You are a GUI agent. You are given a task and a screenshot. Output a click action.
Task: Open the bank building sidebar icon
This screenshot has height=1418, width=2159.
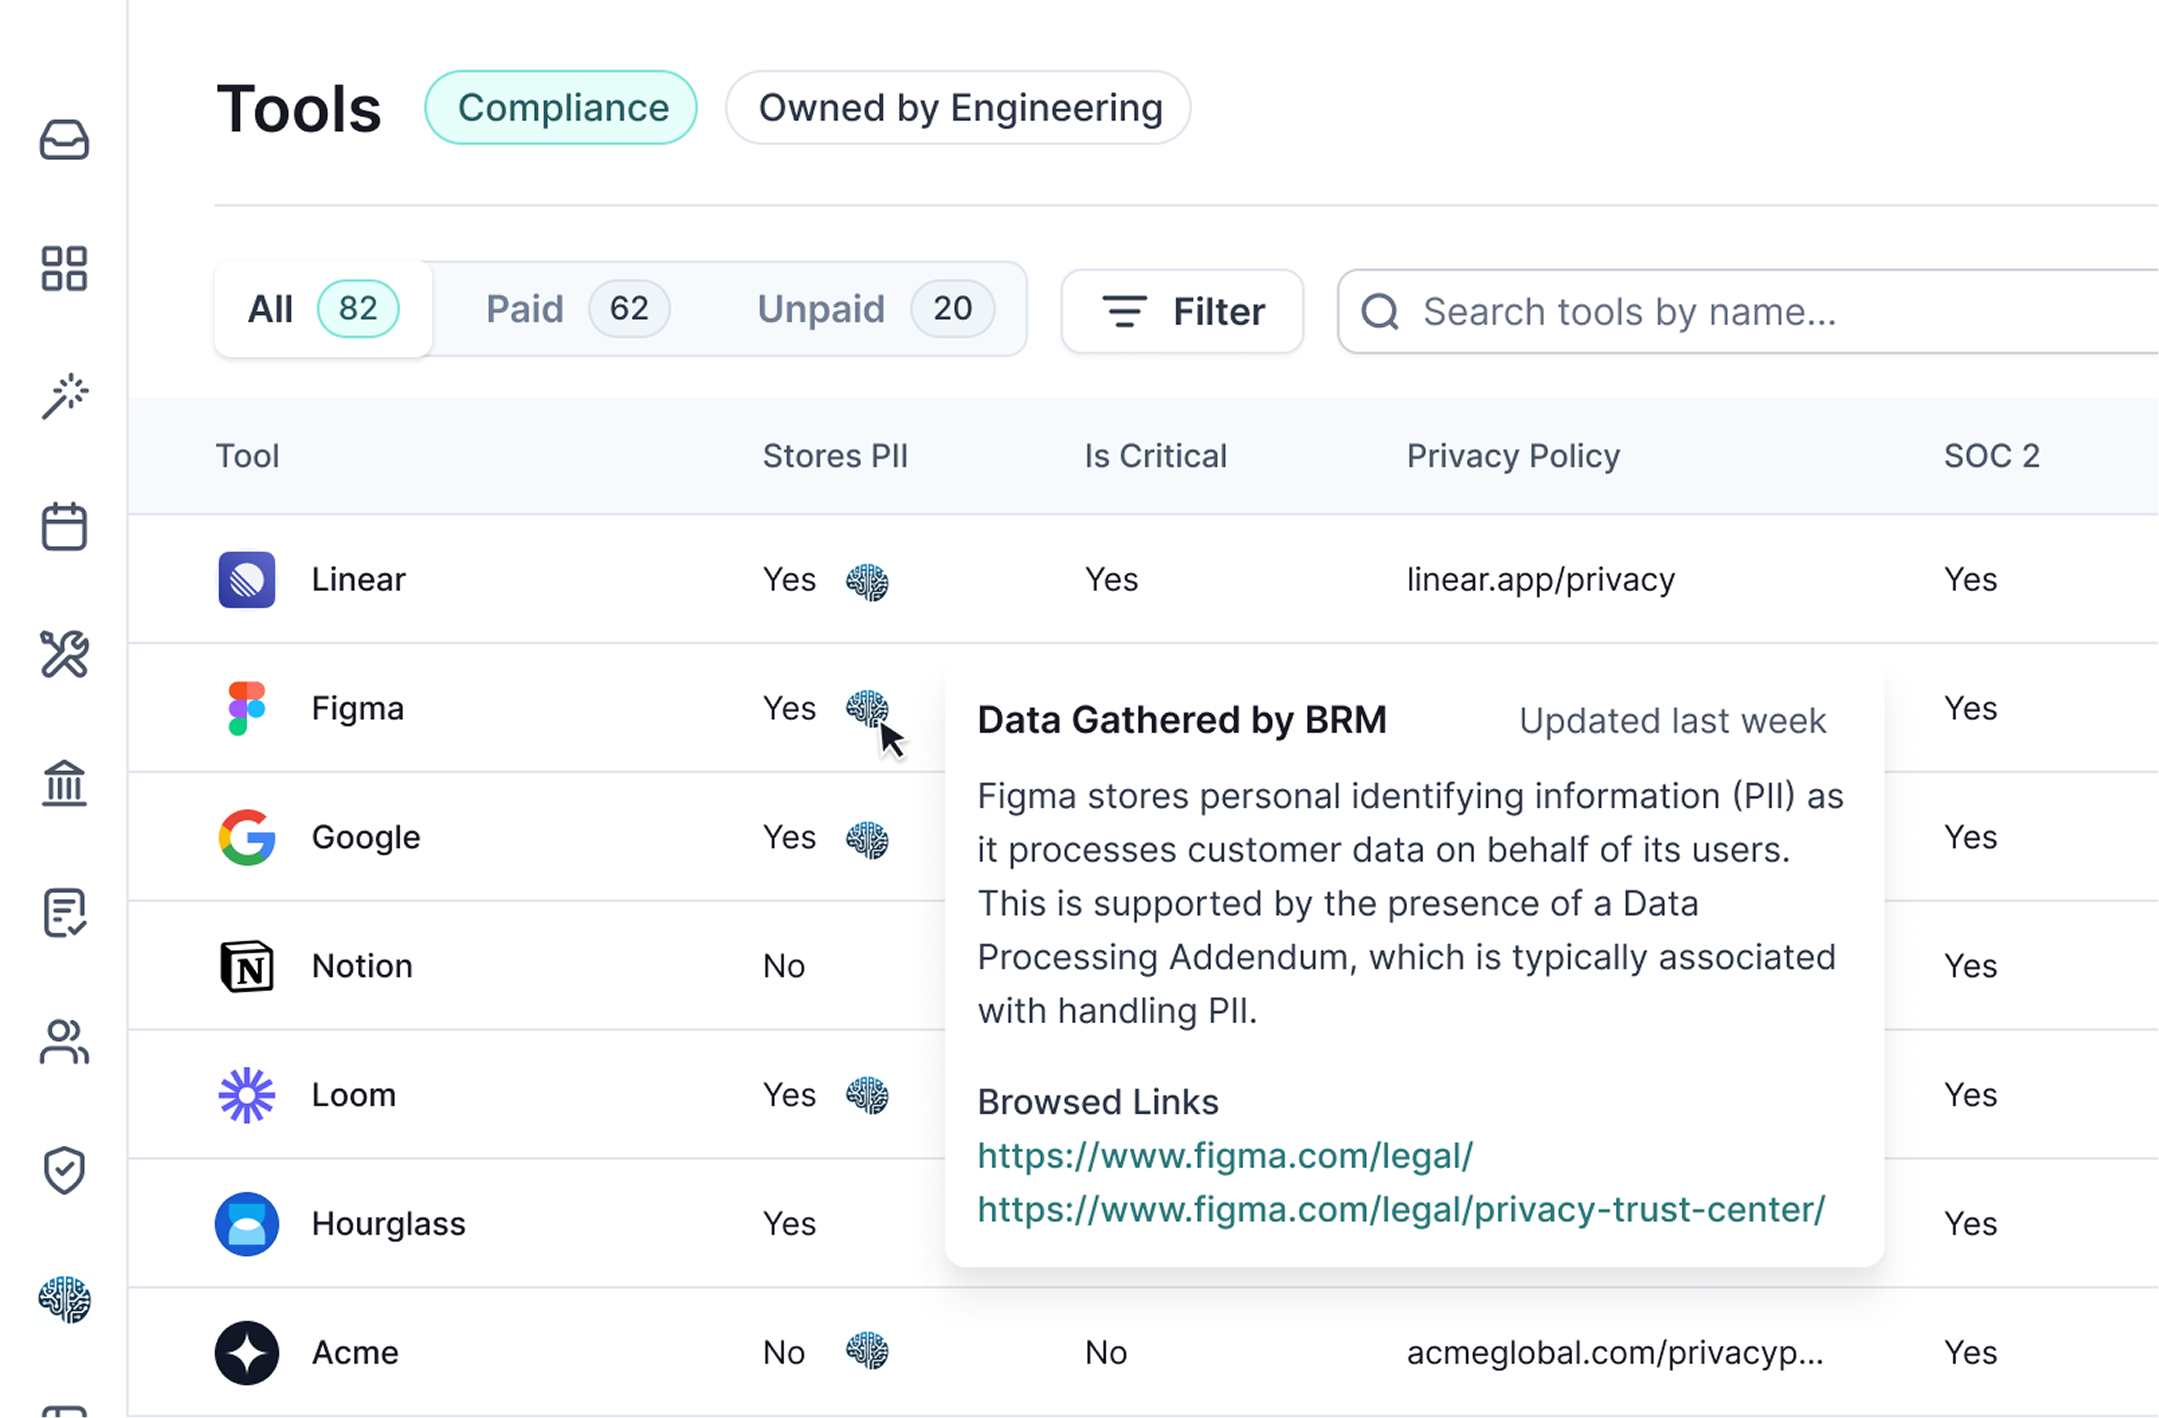coord(64,783)
